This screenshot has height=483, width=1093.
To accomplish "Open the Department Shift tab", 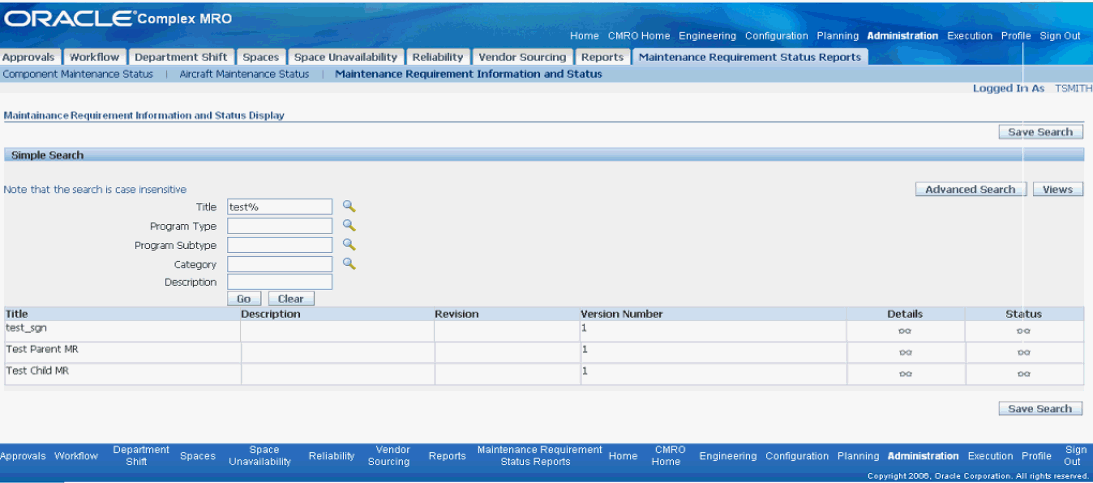I will coord(181,57).
